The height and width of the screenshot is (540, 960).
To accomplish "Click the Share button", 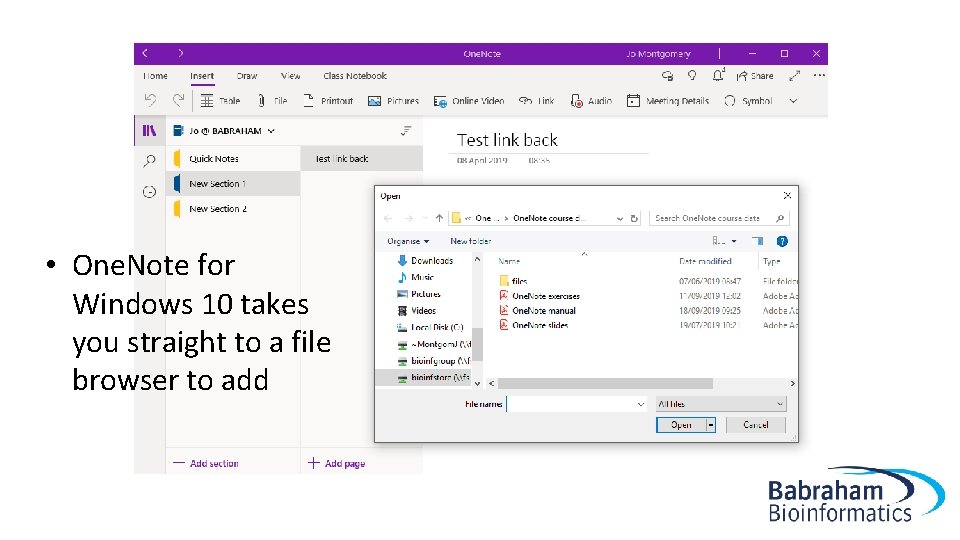I will 755,76.
